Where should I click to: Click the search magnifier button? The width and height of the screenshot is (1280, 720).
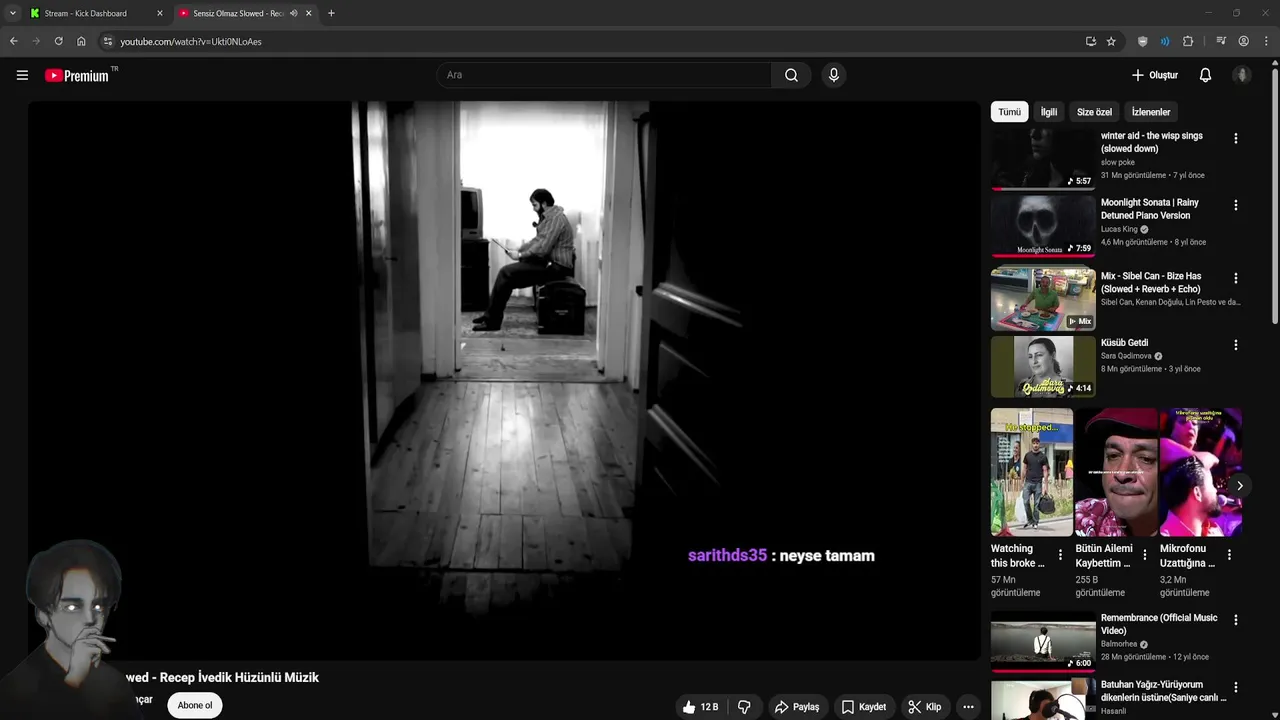pyautogui.click(x=791, y=75)
